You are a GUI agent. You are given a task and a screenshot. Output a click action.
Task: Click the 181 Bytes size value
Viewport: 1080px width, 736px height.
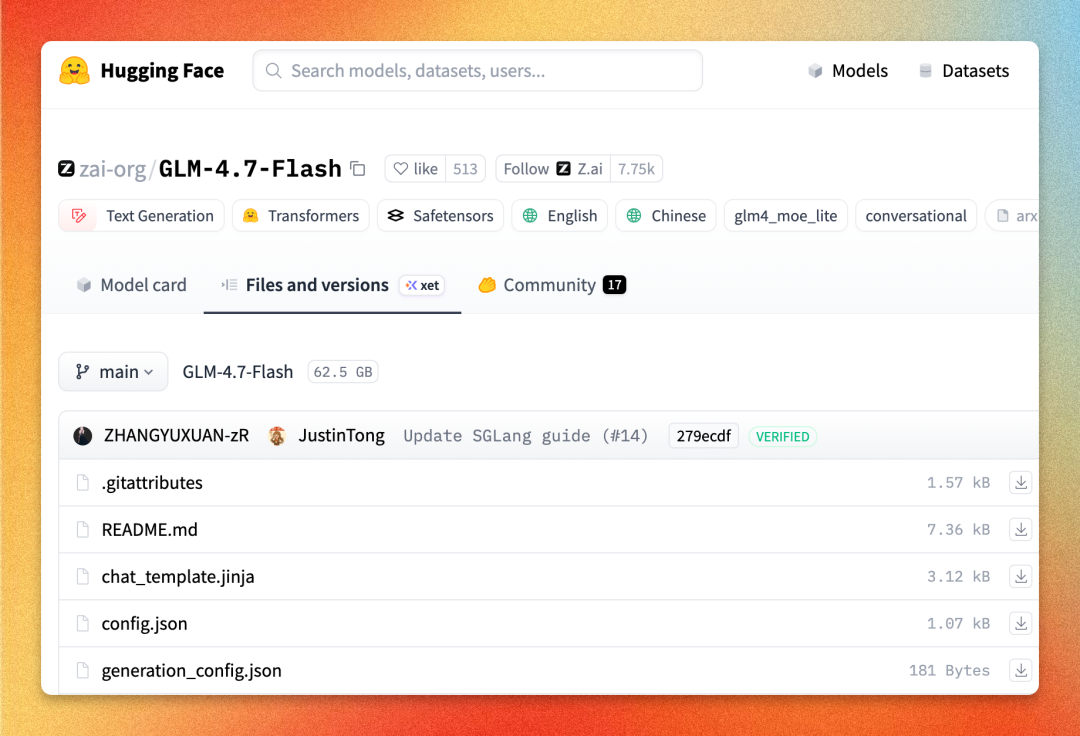(949, 670)
